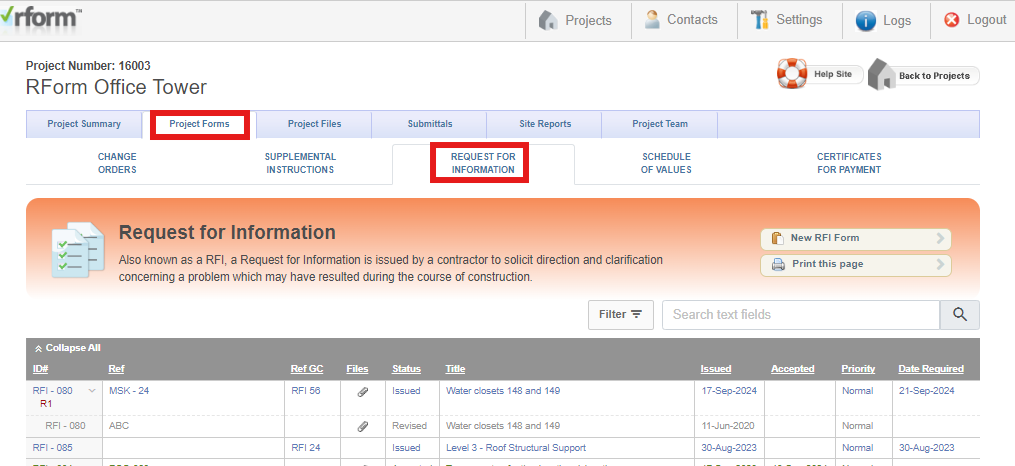Sort by Title column header
This screenshot has width=1015, height=466.
click(455, 369)
